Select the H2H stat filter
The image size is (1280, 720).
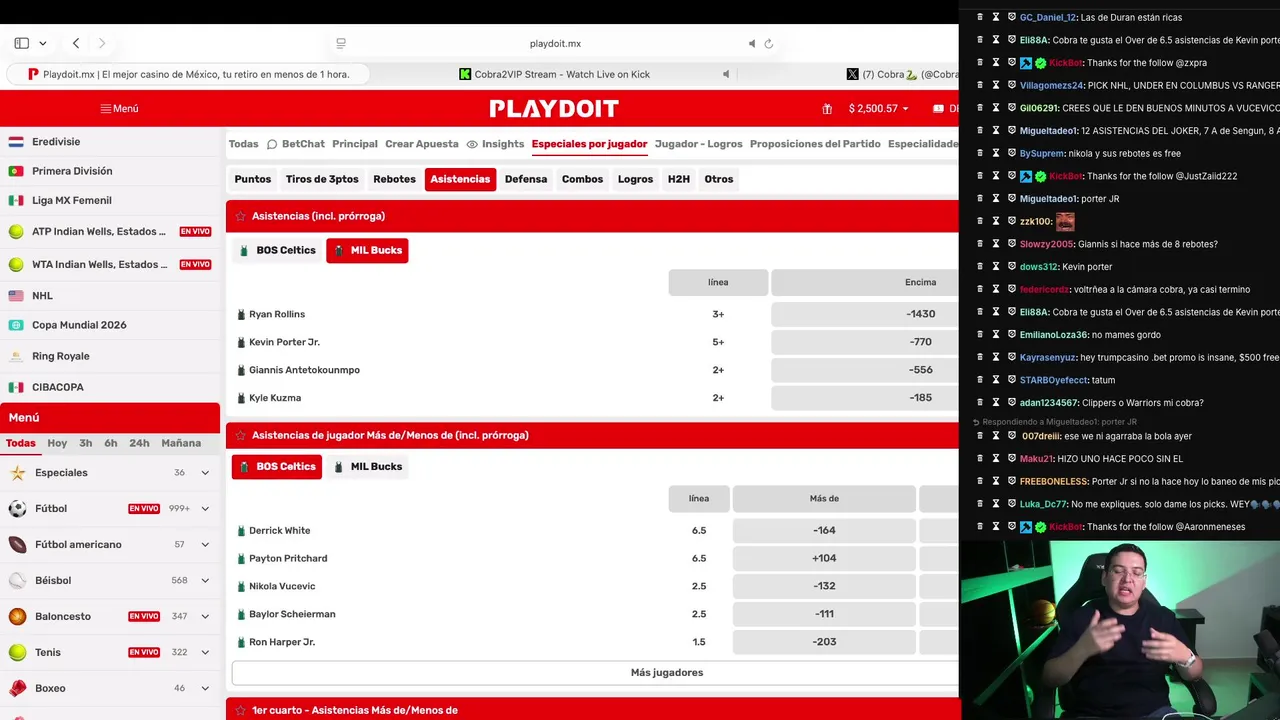tap(679, 179)
